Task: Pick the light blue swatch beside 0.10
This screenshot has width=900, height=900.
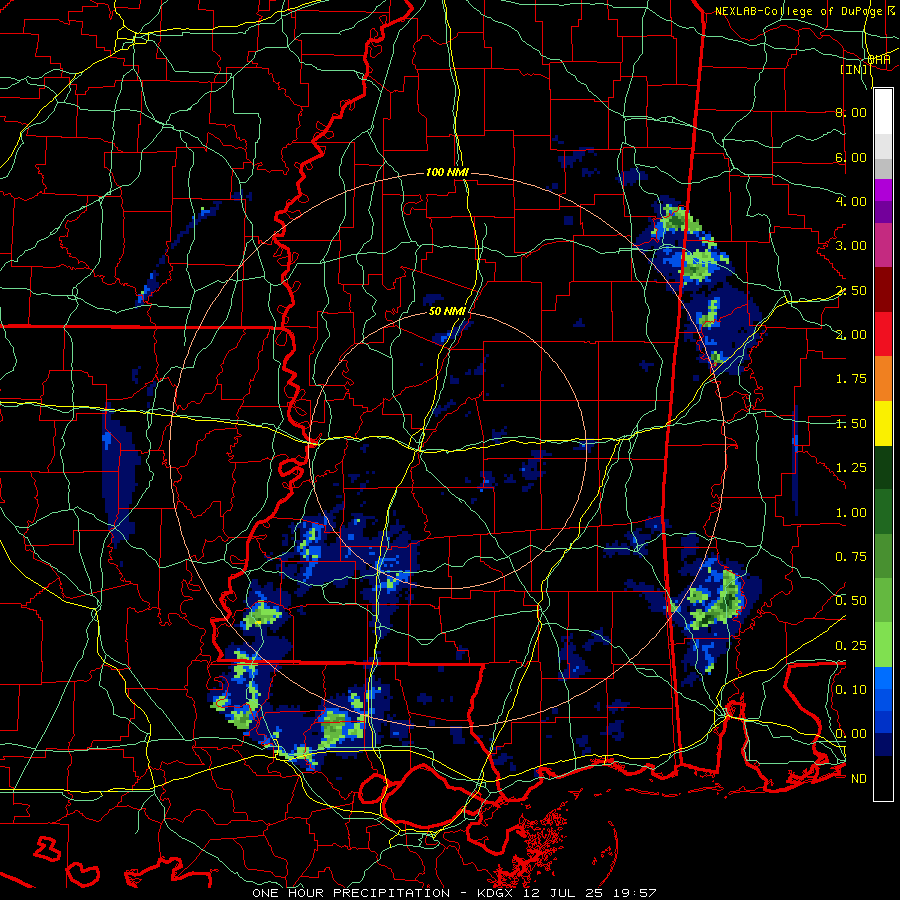Action: click(x=883, y=678)
